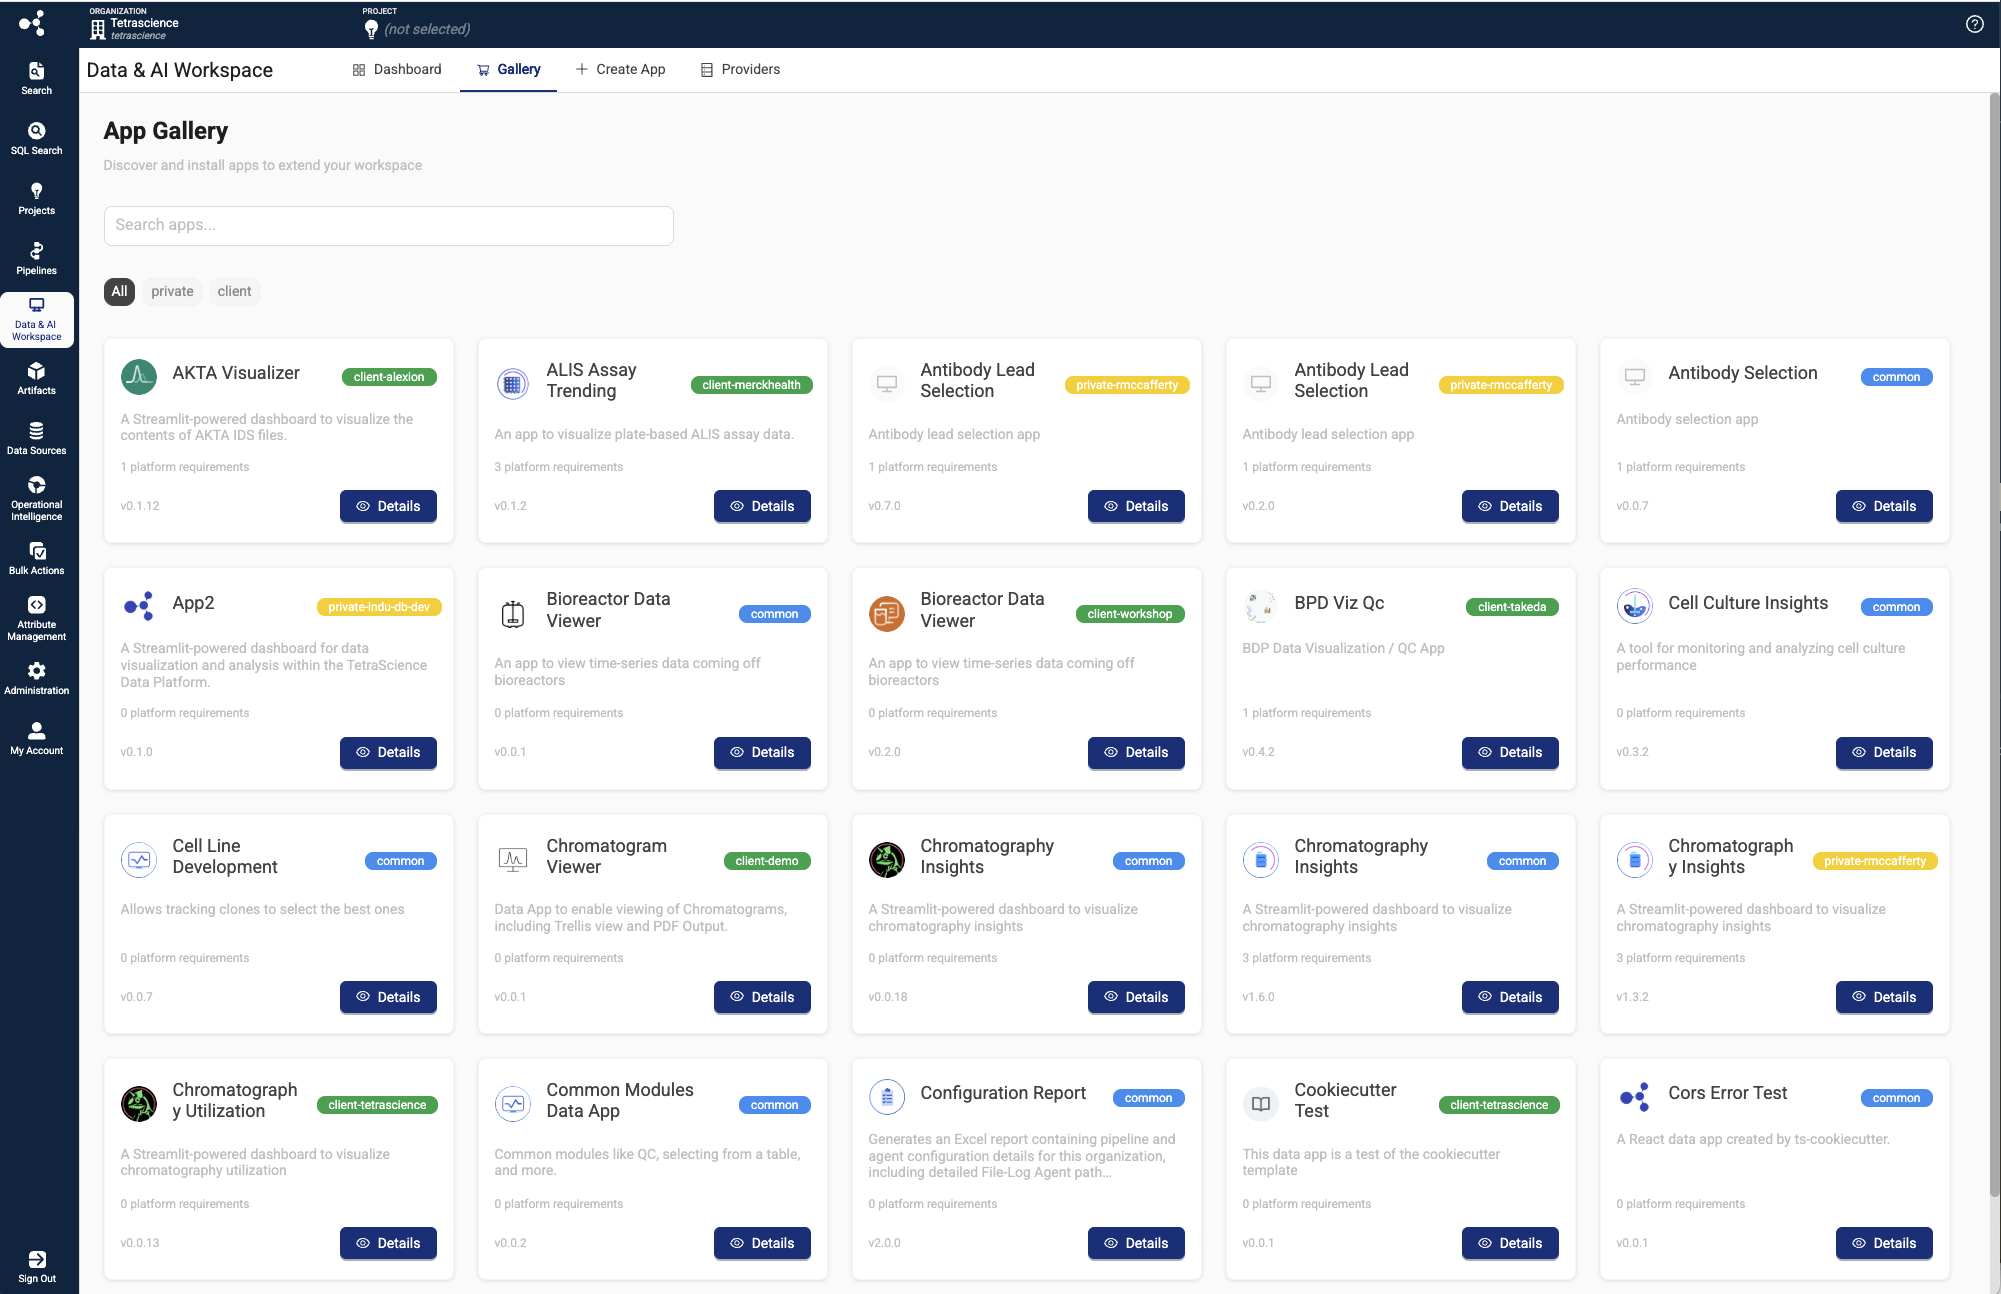Click the help question mark icon
This screenshot has height=1294, width=2001.
pyautogui.click(x=1974, y=24)
